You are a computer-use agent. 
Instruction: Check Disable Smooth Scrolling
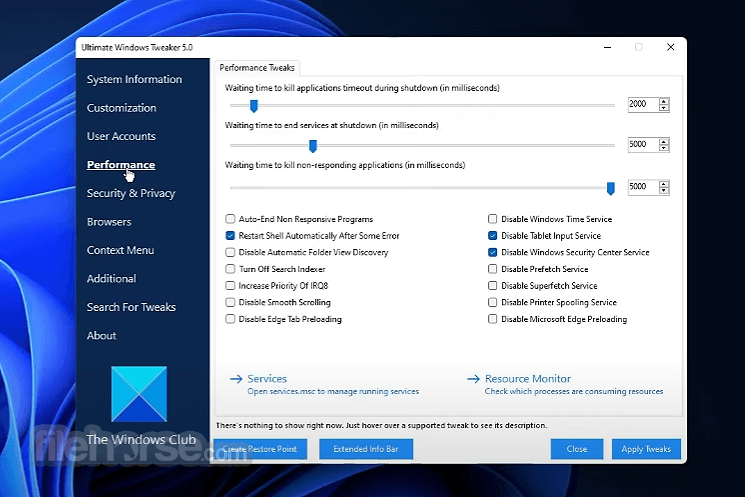coord(230,302)
